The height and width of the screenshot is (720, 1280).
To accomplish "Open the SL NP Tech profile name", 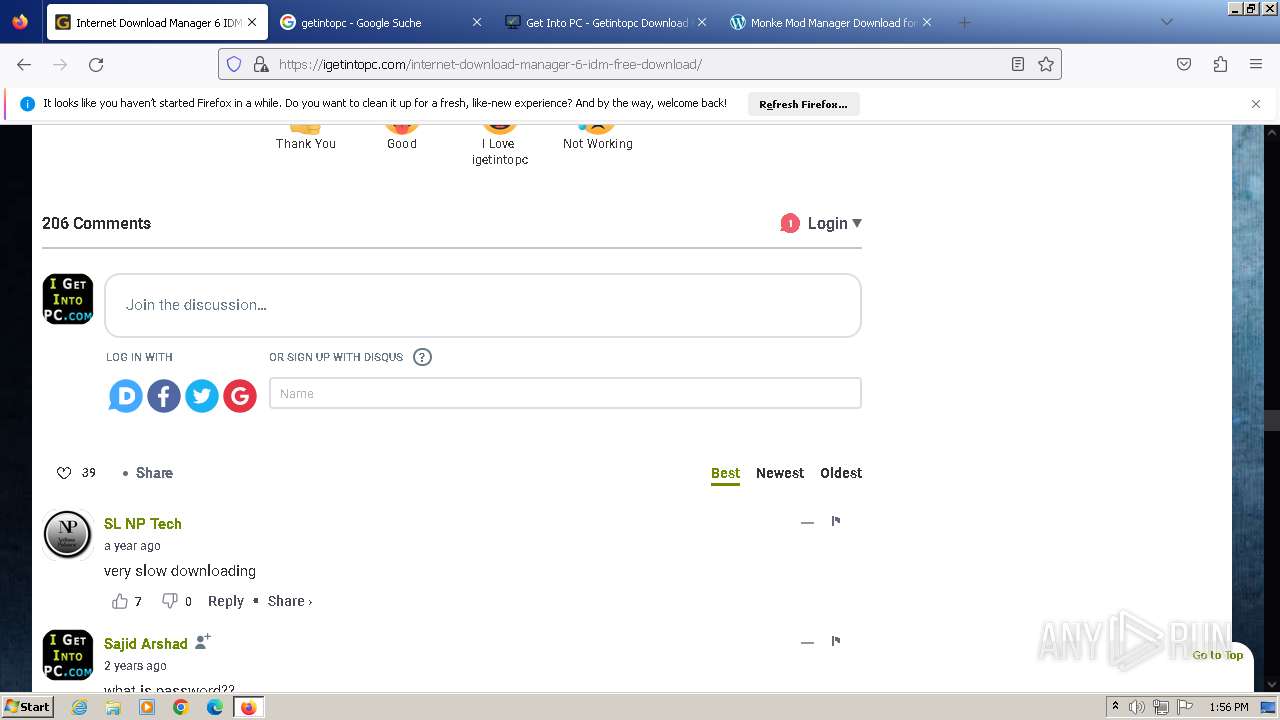I will (x=143, y=523).
